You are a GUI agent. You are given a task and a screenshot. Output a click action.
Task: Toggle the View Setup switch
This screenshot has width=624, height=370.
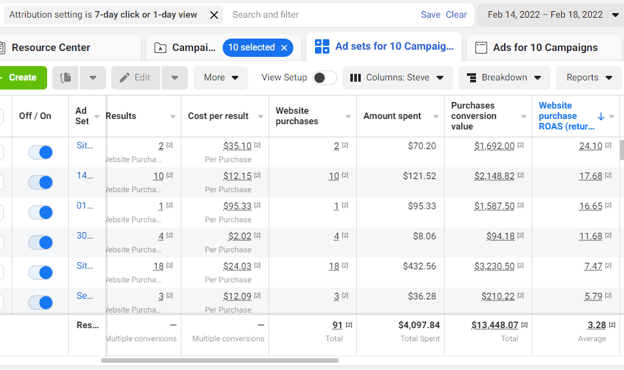click(x=324, y=78)
